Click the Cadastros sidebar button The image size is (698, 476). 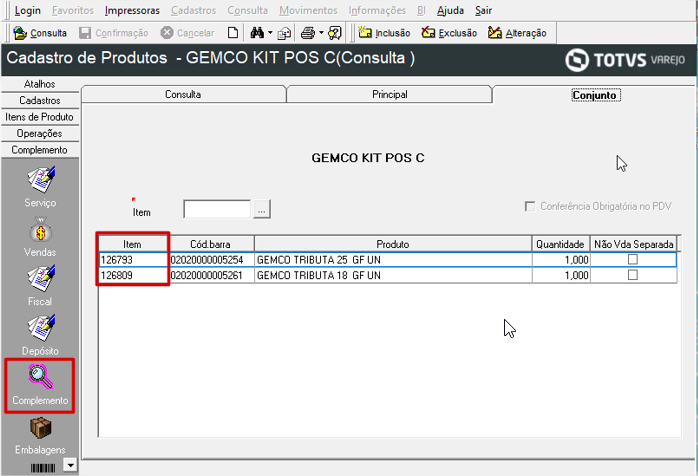pyautogui.click(x=40, y=100)
